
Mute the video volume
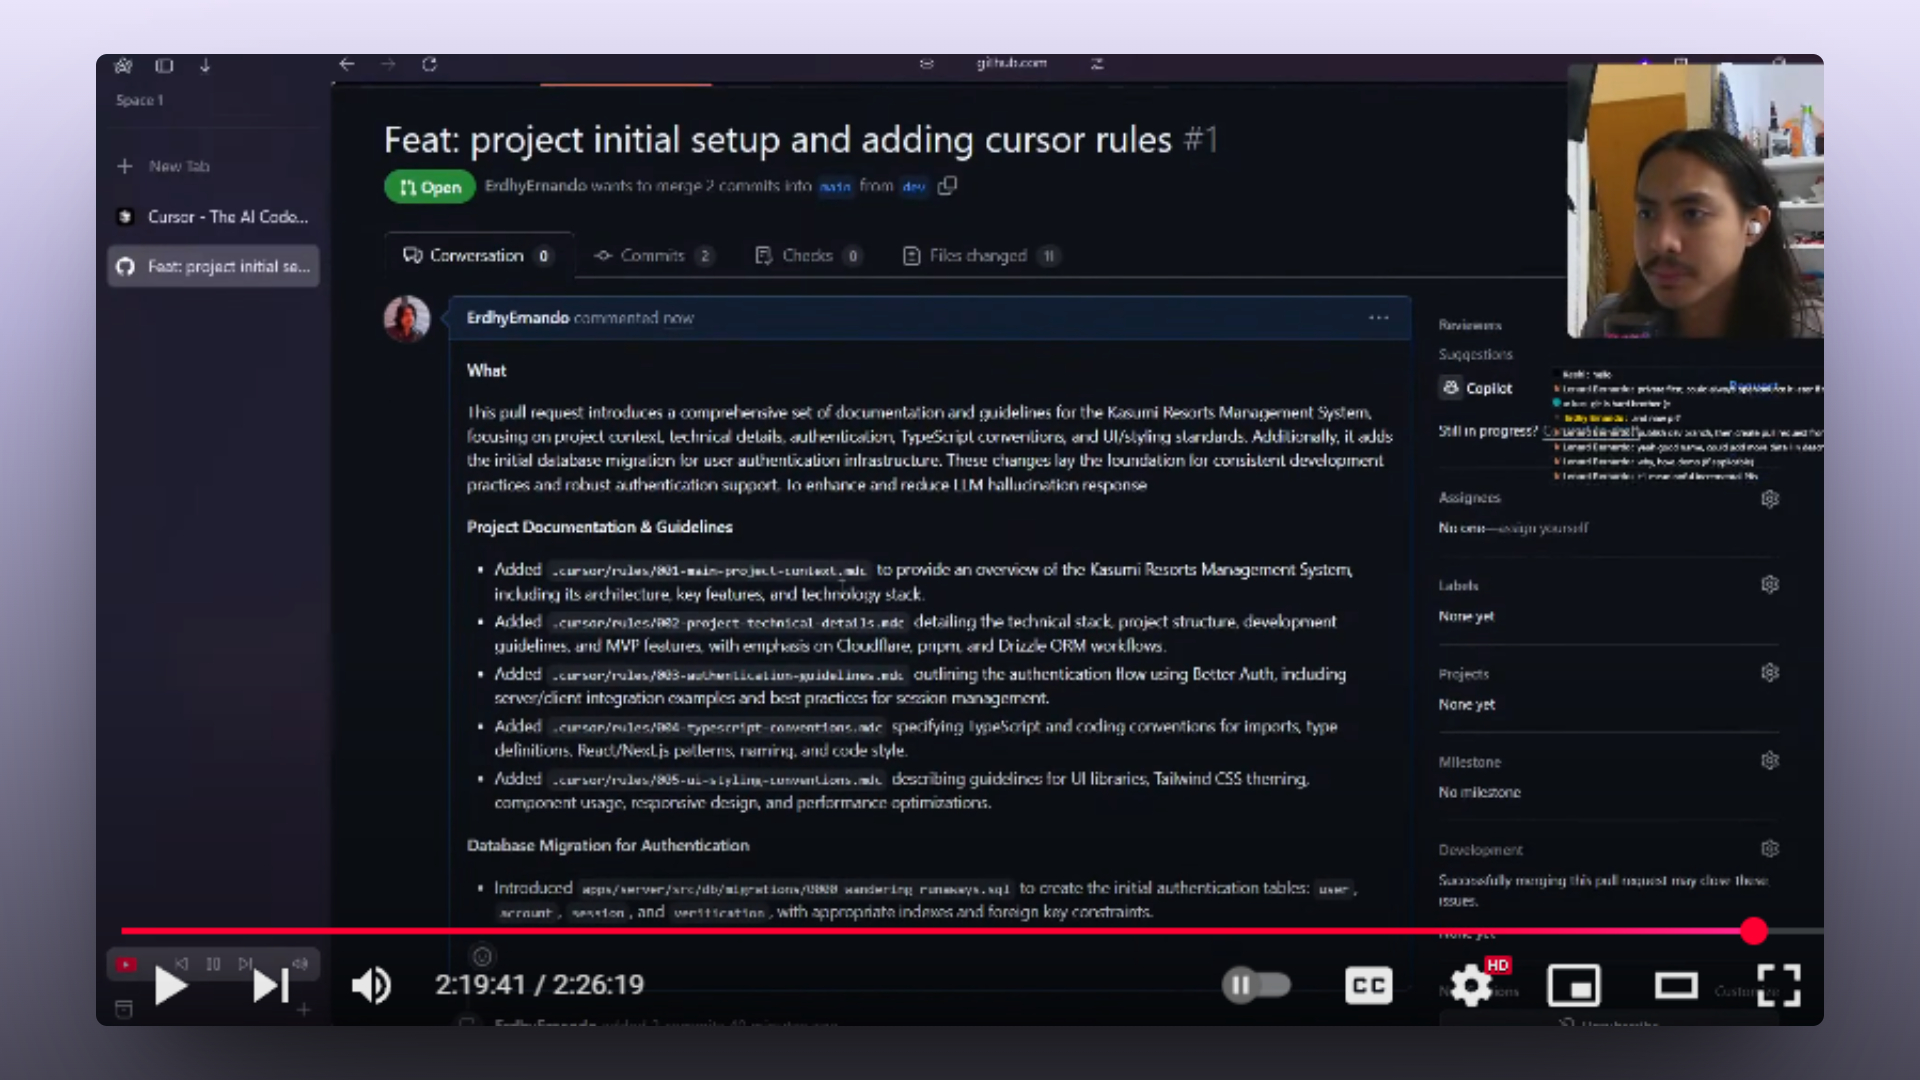(371, 986)
